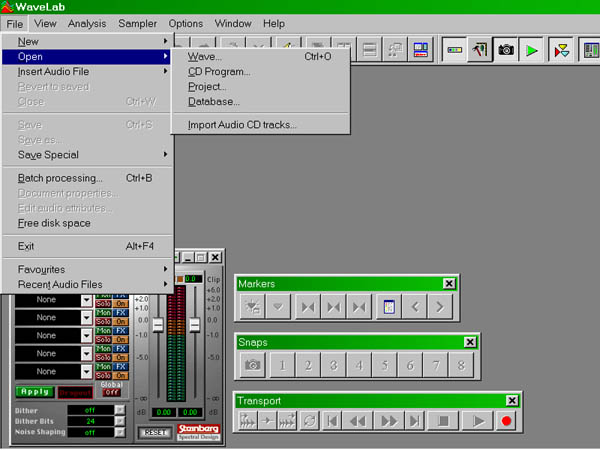Open the Analysis menu
Image resolution: width=600 pixels, height=450 pixels.
[87, 24]
